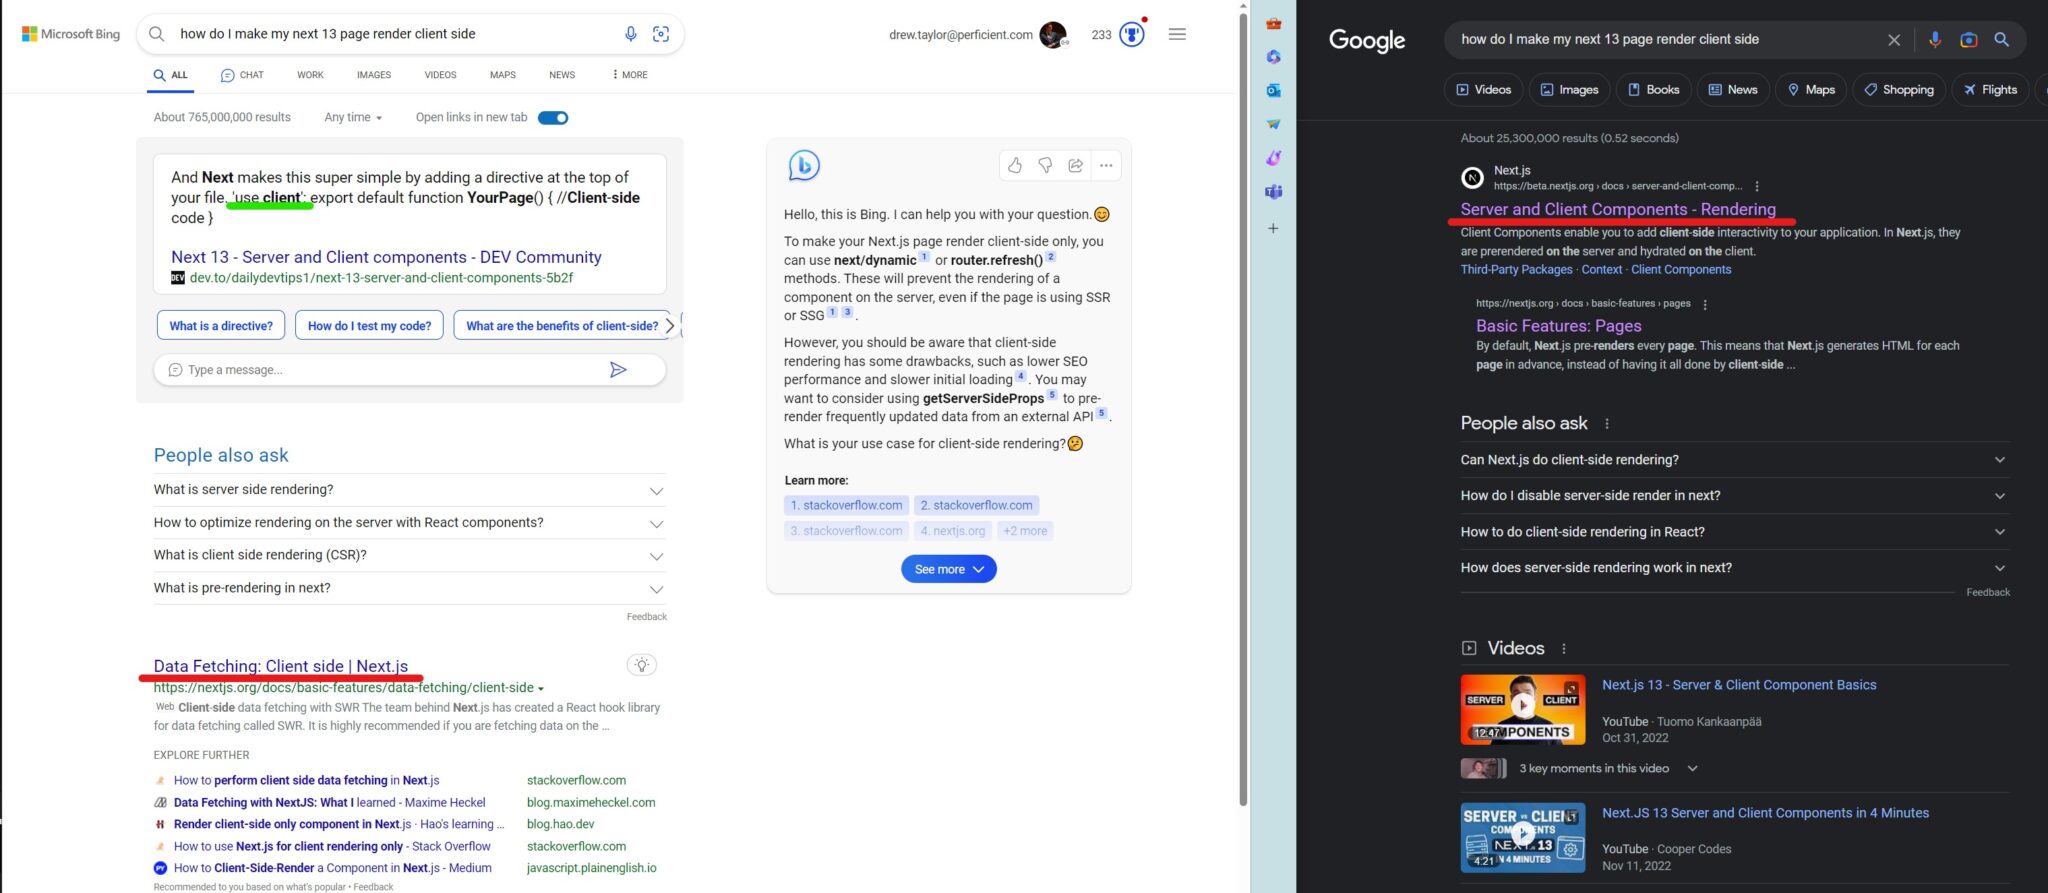This screenshot has height=893, width=2048.
Task: Open Microsoft Rewards trophy icon
Action: (x=1132, y=34)
